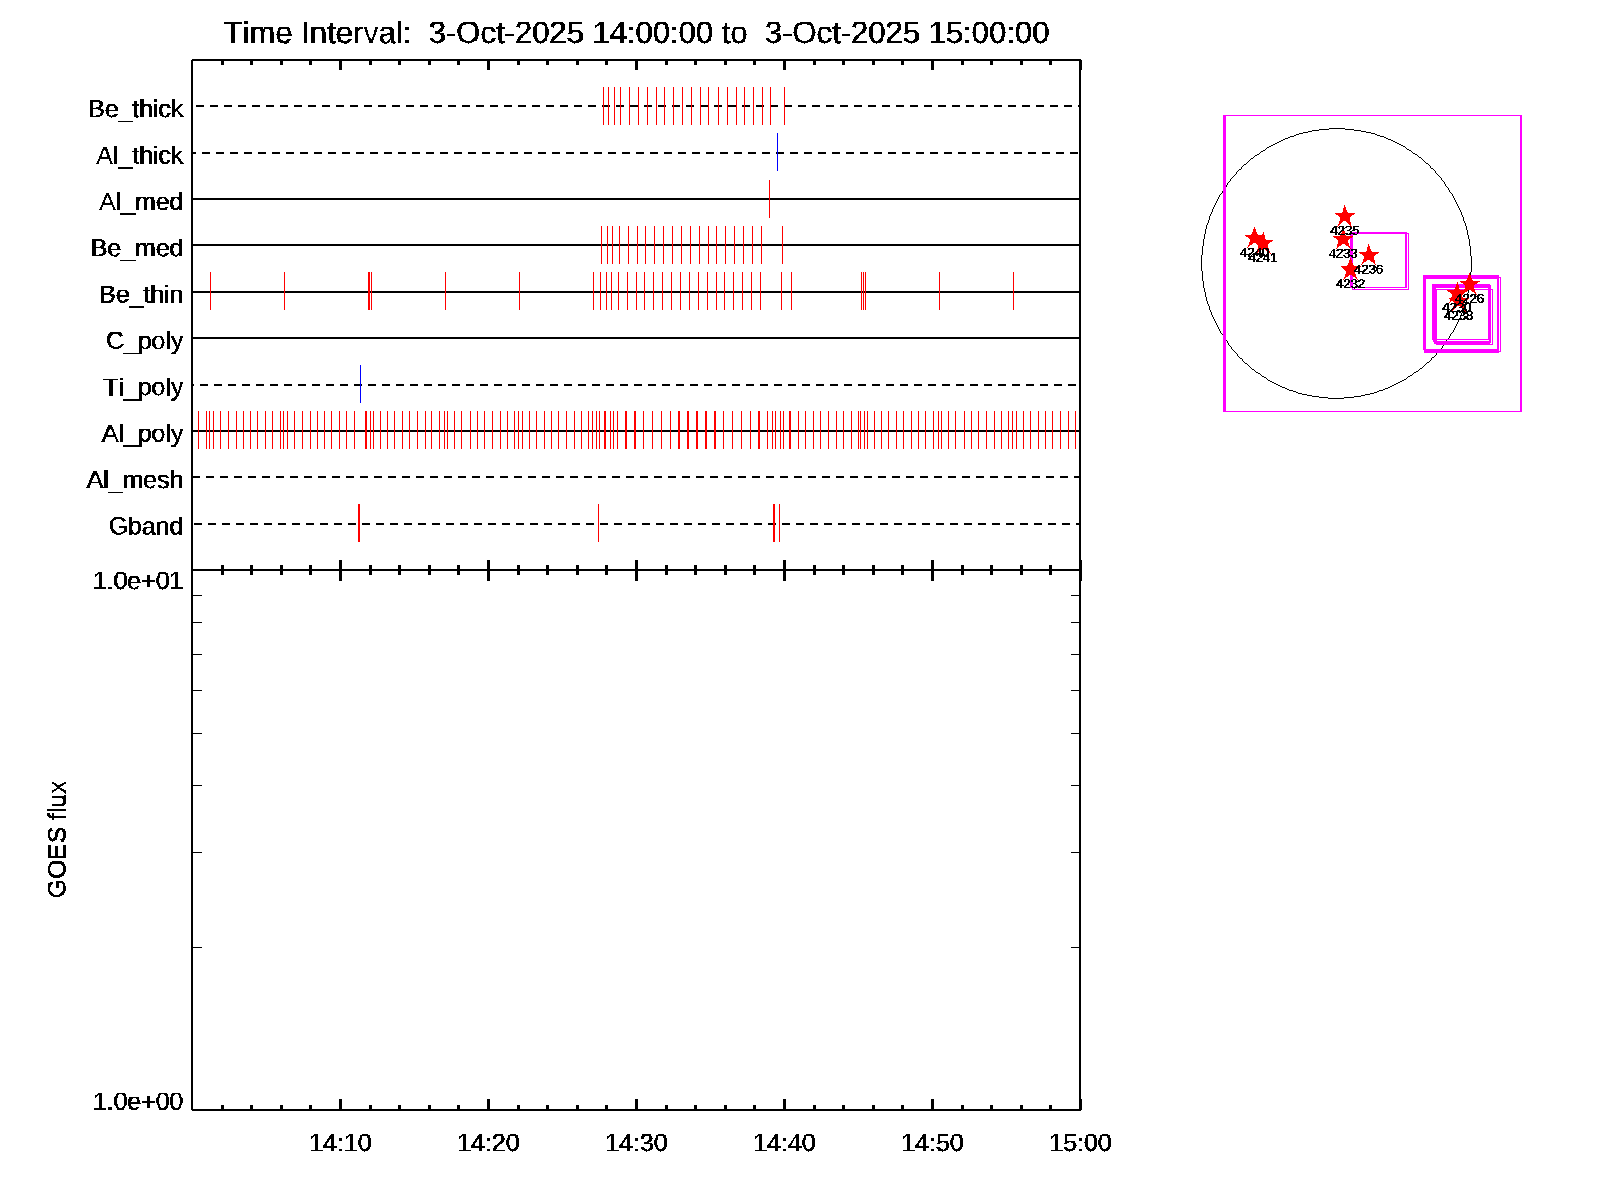The height and width of the screenshot is (1200, 1600).
Task: Select the star for active region 4233
Action: 1343,239
